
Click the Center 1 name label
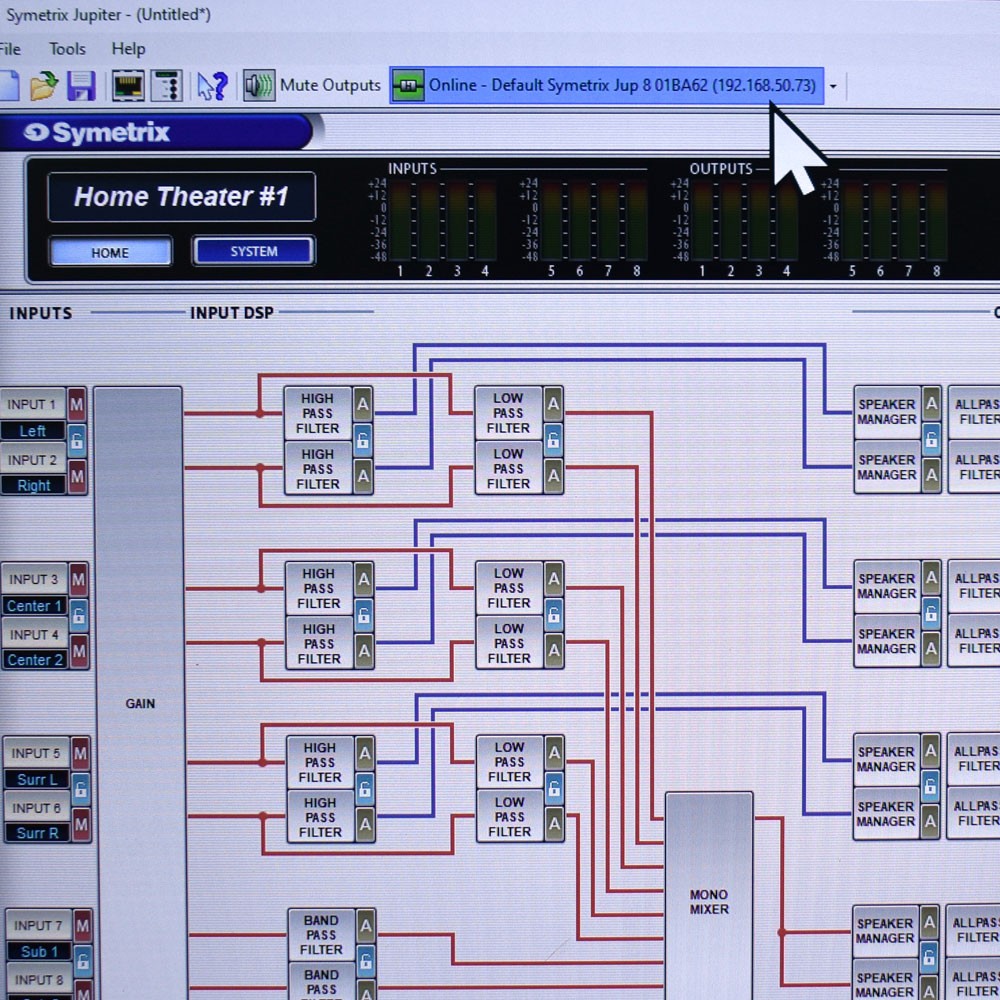[x=34, y=606]
